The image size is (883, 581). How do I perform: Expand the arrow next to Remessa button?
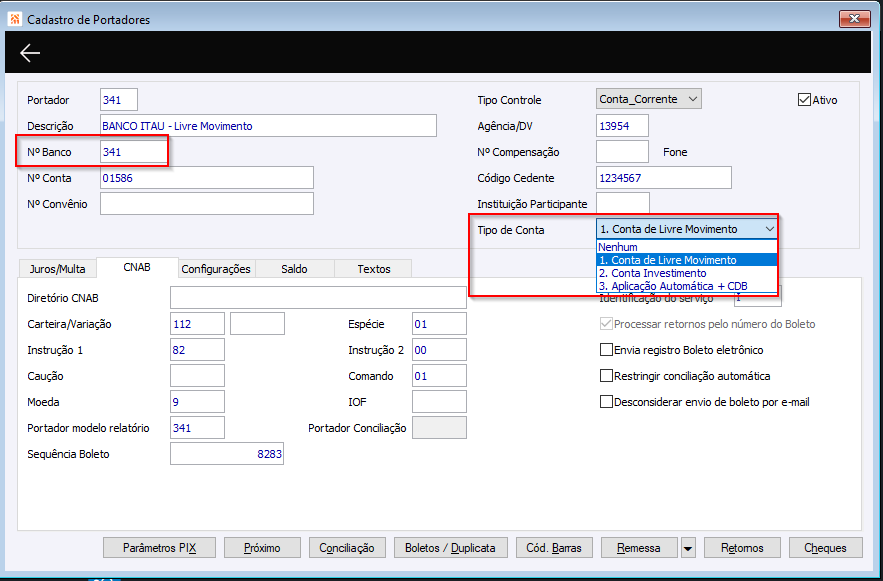pyautogui.click(x=689, y=548)
